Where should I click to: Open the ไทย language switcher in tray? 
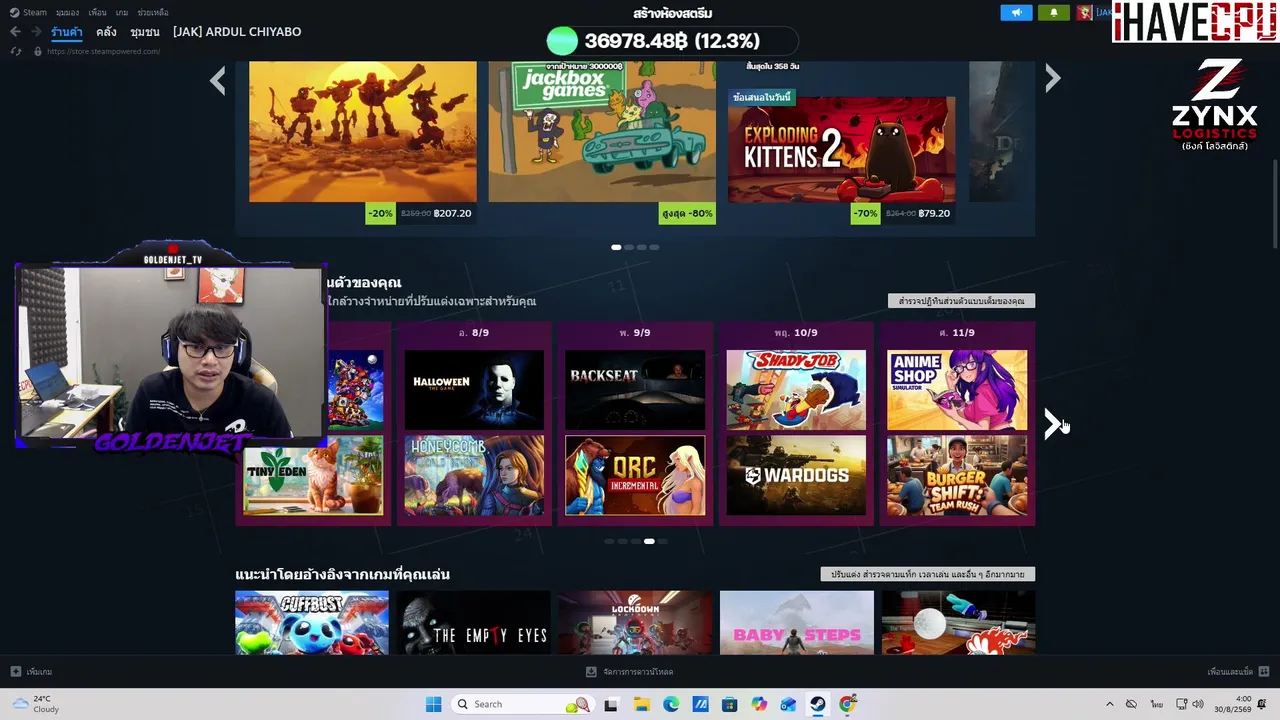[1157, 704]
